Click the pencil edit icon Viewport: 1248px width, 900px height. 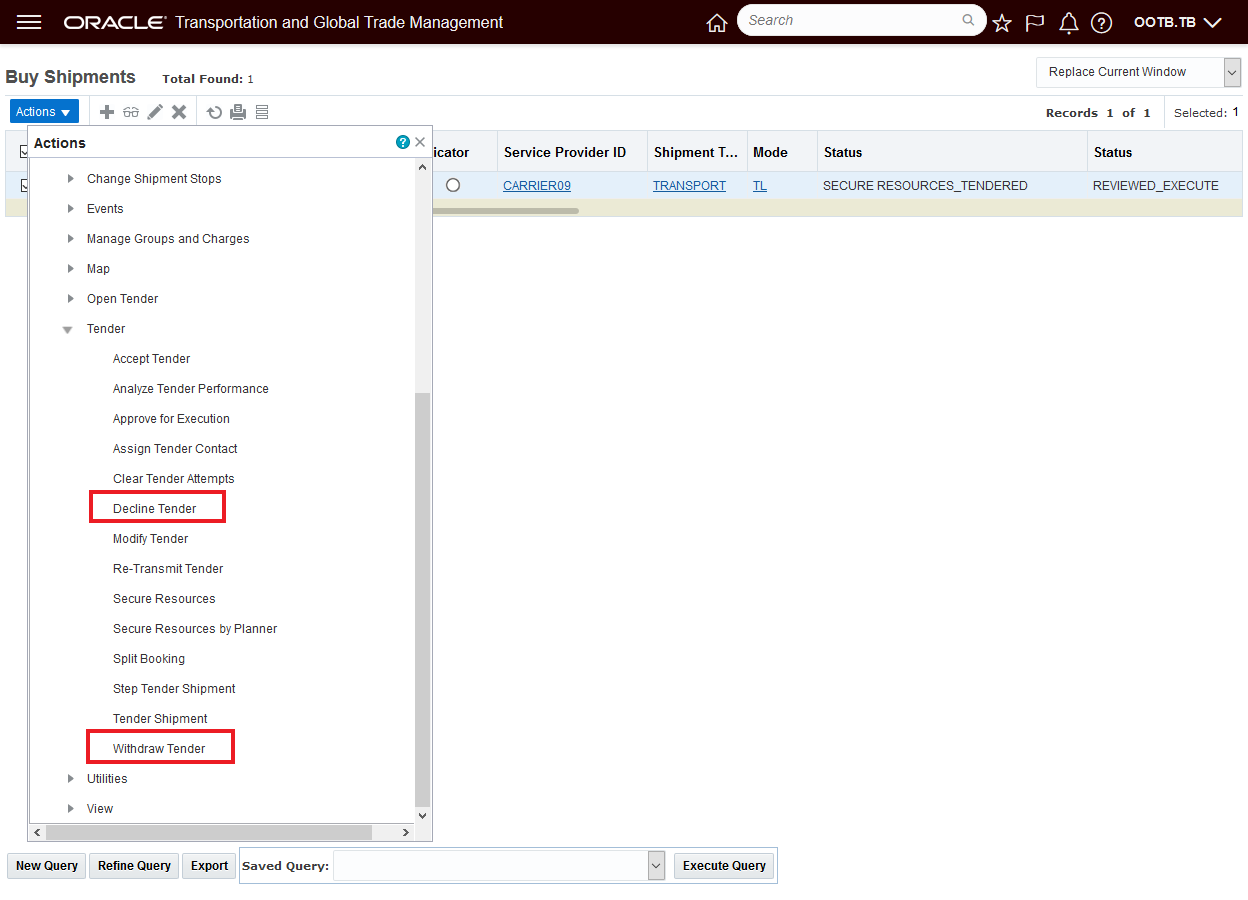coord(155,112)
